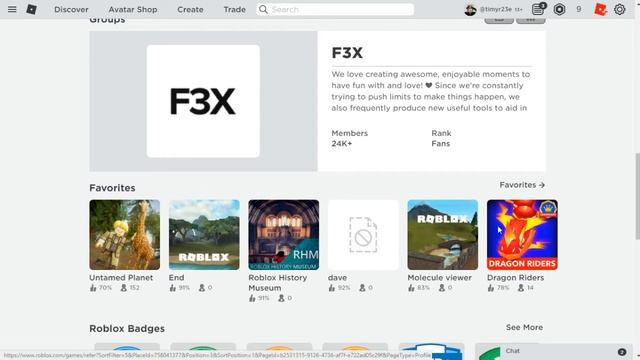Open the hamburger navigation menu
The height and width of the screenshot is (360, 640).
[12, 9]
